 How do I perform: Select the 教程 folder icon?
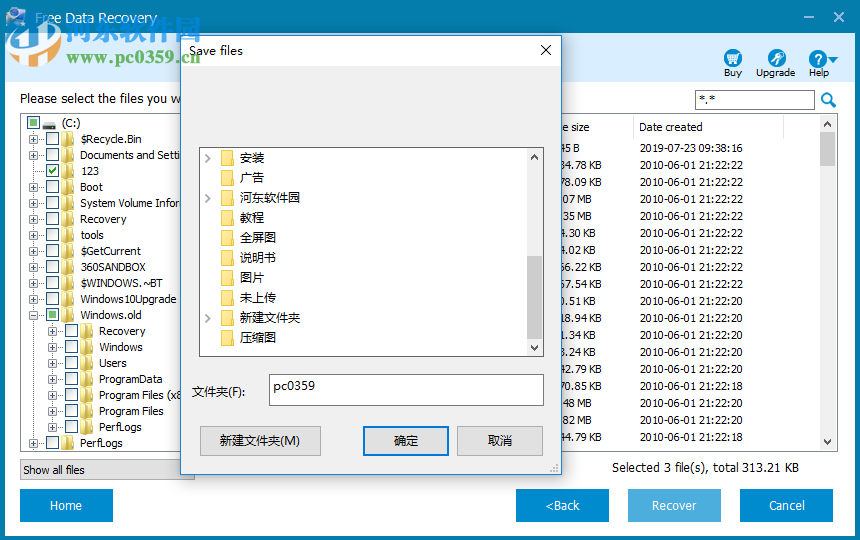coord(228,218)
